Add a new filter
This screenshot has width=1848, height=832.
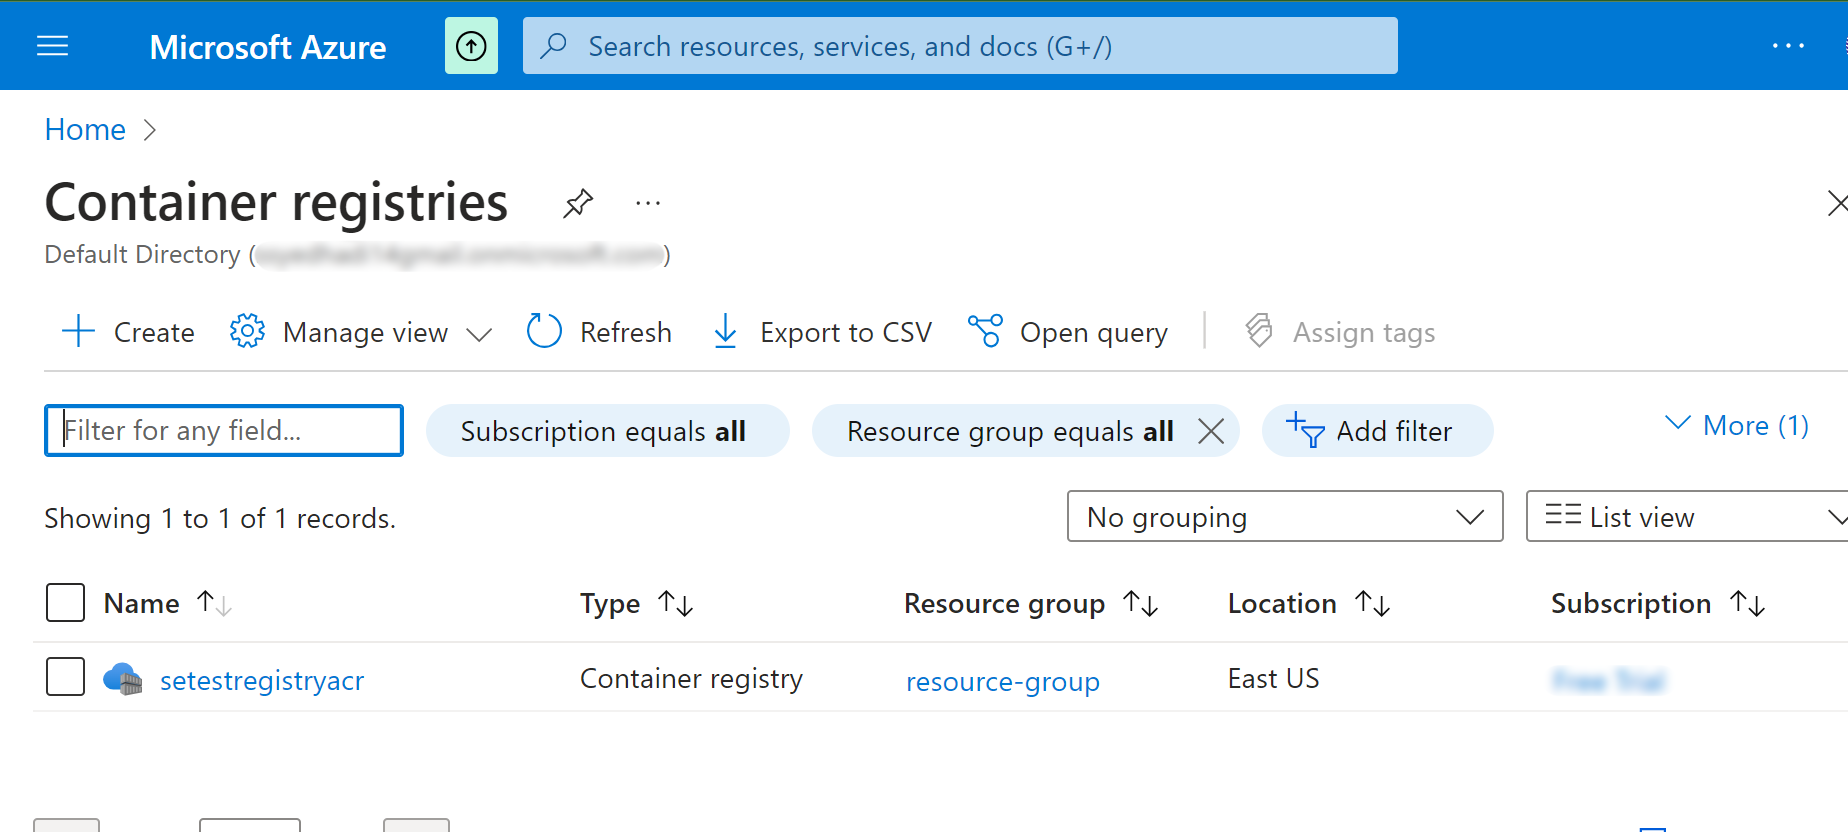click(x=1377, y=431)
